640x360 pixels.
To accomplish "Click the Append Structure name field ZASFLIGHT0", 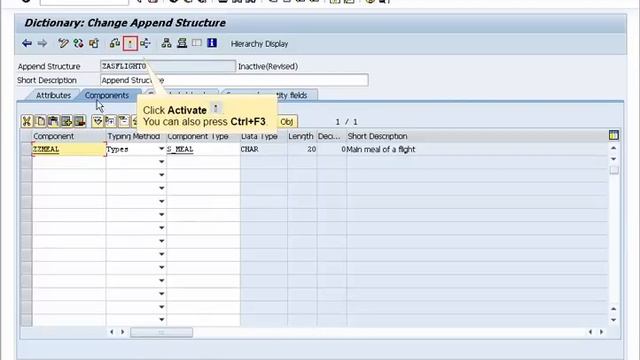I will coord(168,66).
